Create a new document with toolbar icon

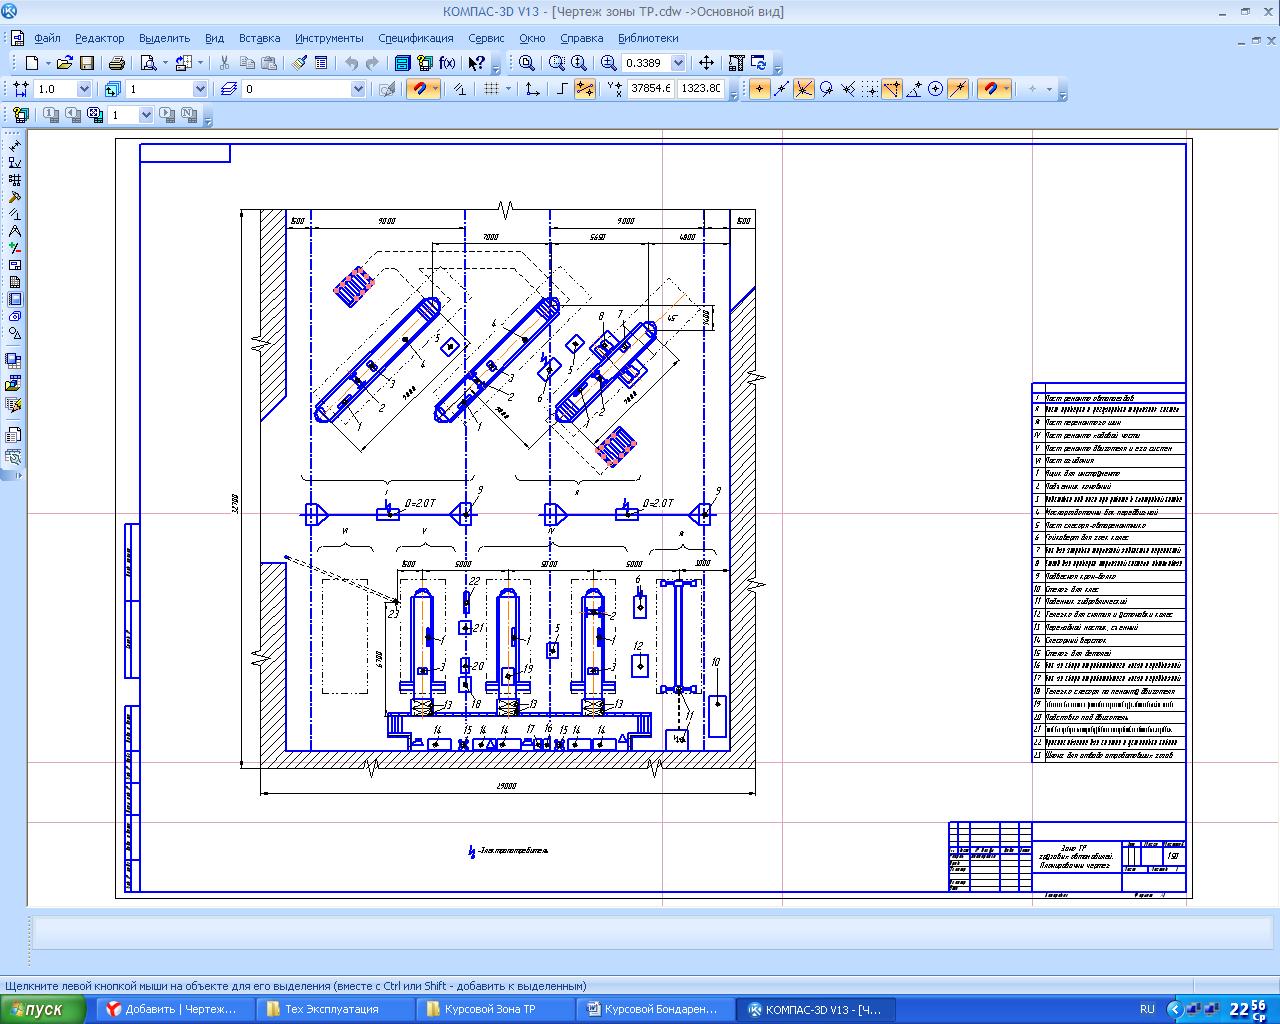pos(32,62)
